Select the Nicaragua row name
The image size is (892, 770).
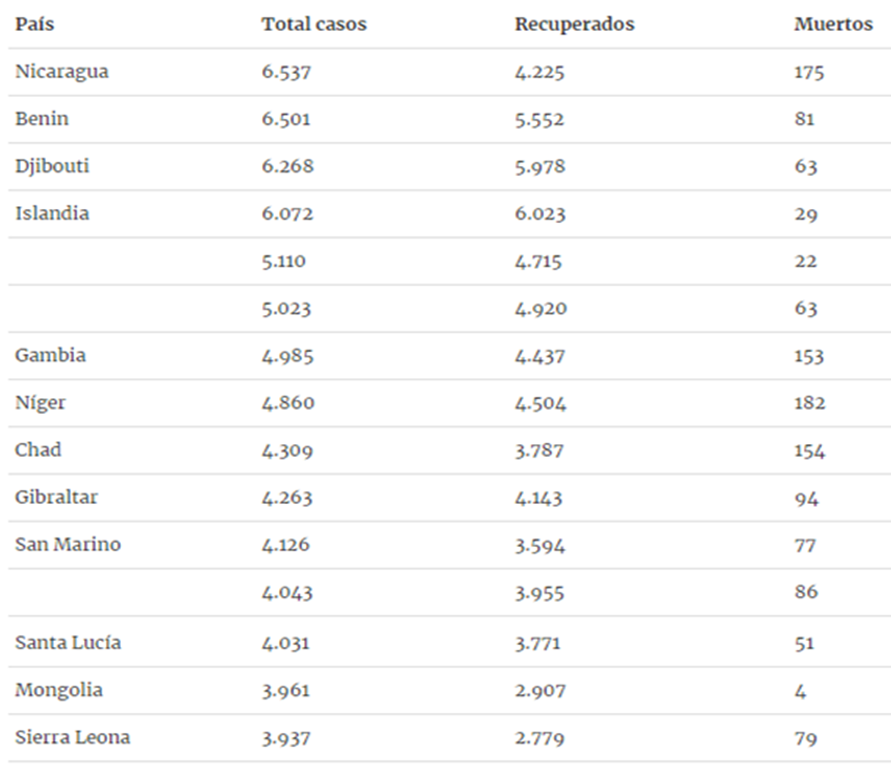pos(62,72)
